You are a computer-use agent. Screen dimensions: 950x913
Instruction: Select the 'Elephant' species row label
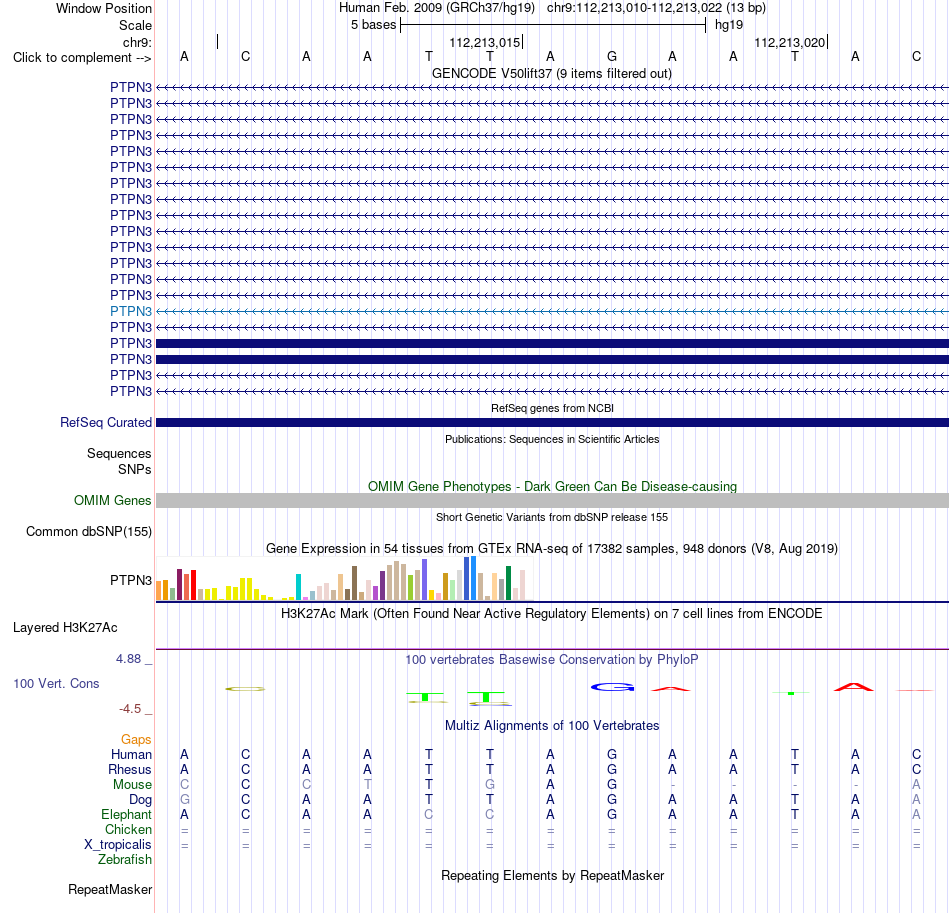[126, 815]
